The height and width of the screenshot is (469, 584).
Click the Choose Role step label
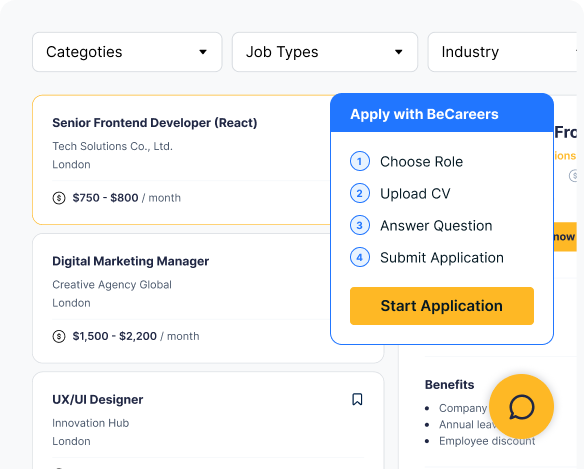(422, 162)
